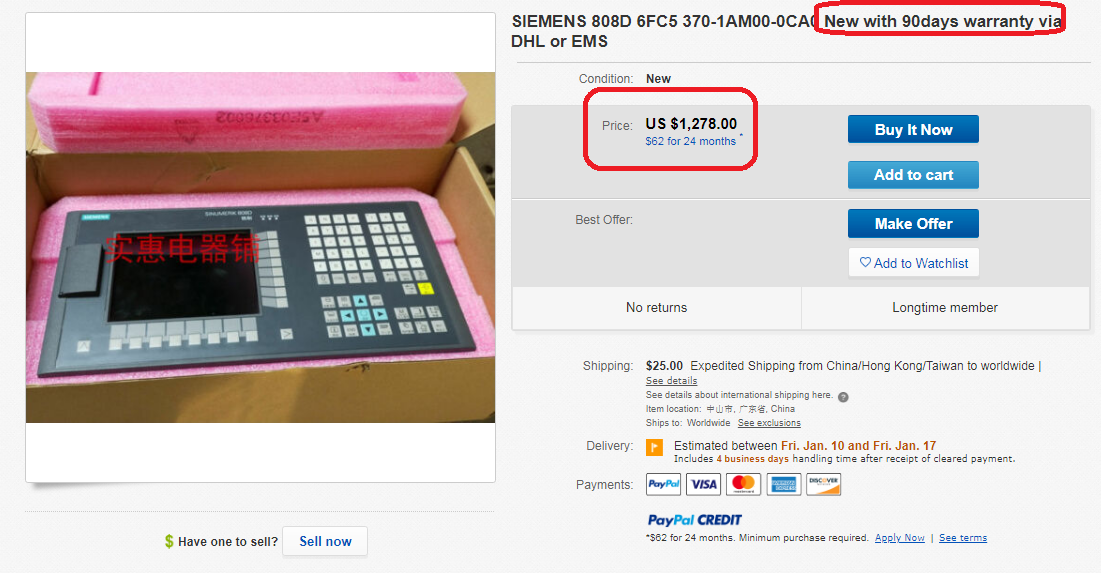Click the green dollar sign icon
This screenshot has width=1101, height=573.
tap(169, 542)
